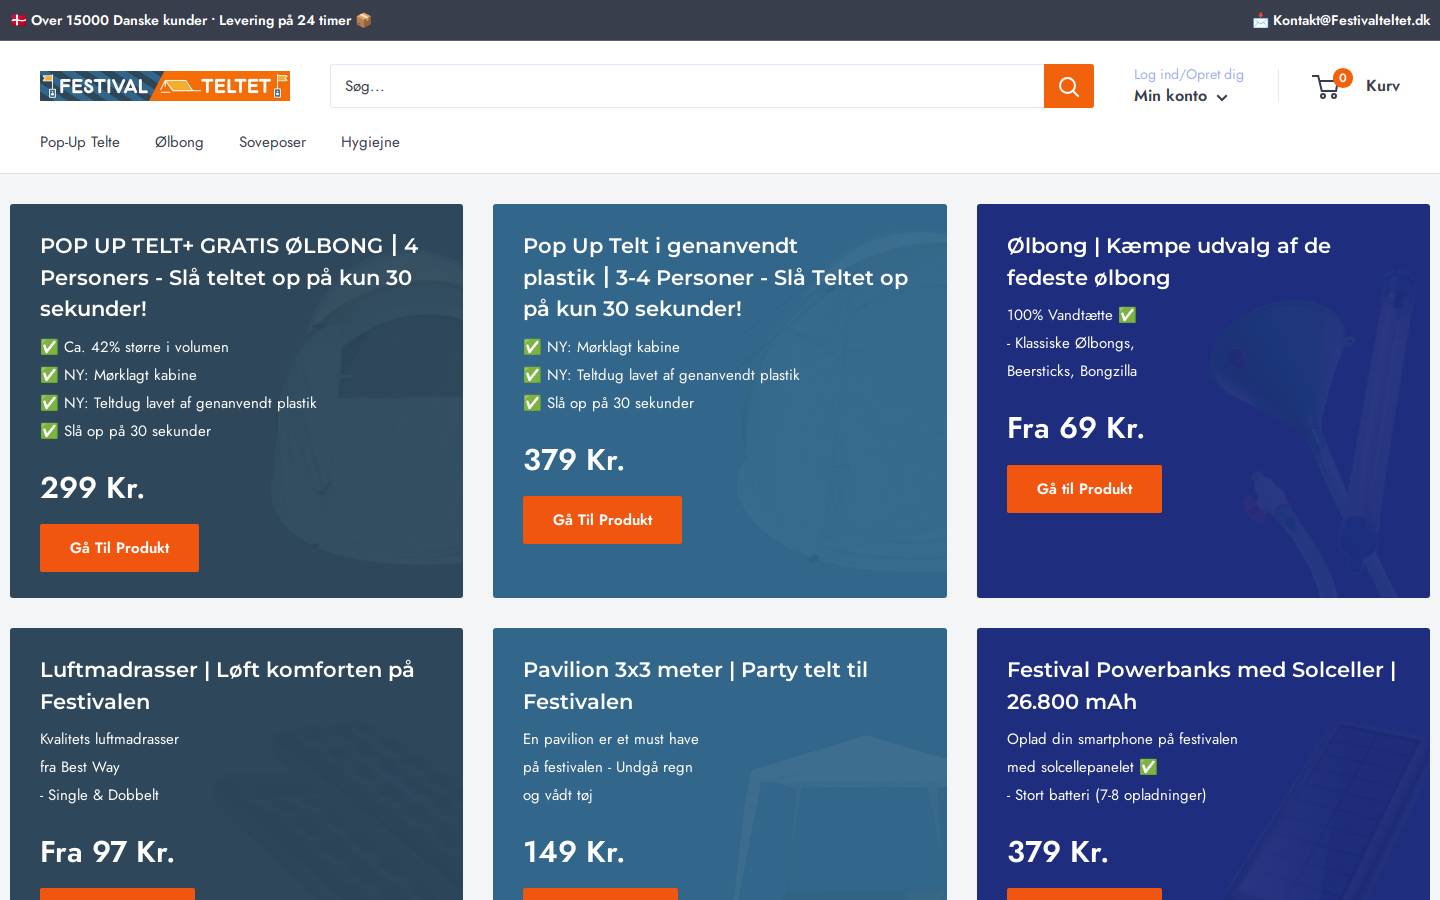Open the Soveposer menu item

[272, 142]
